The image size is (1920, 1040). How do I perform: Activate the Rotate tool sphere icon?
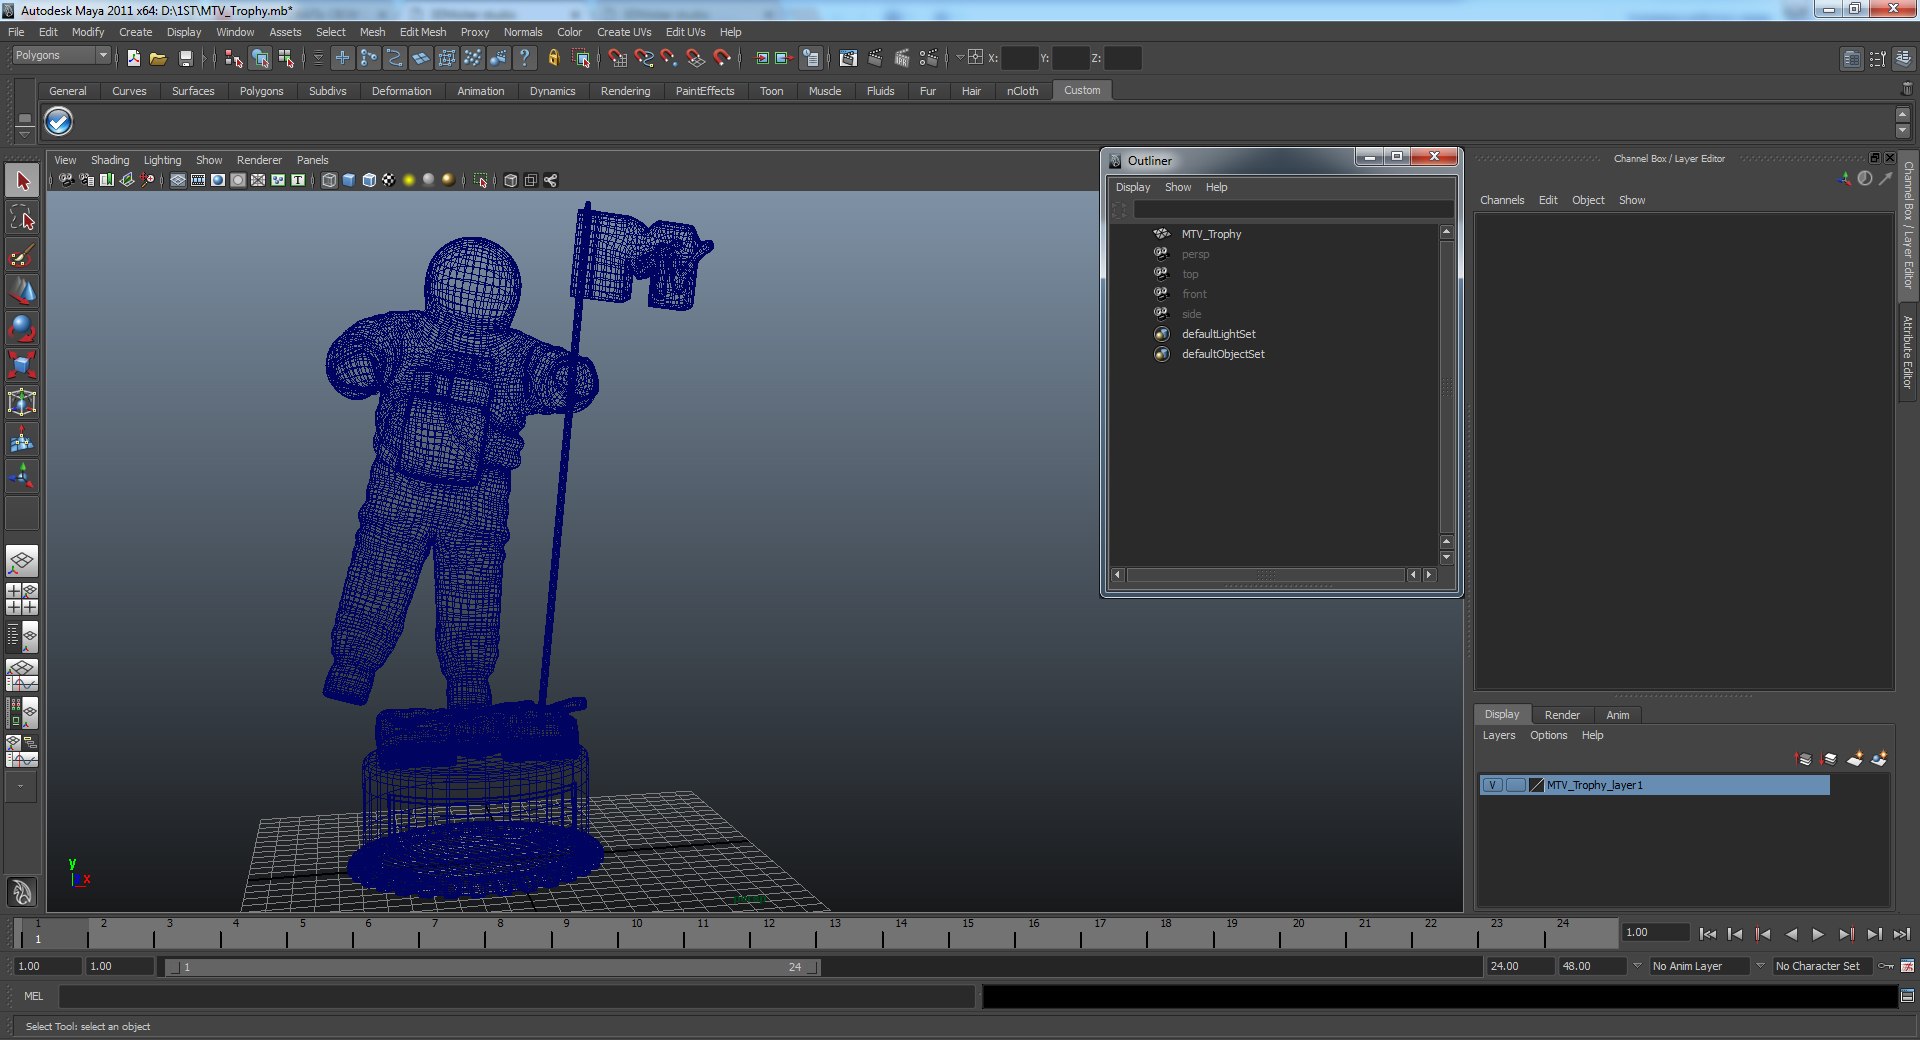coord(22,328)
